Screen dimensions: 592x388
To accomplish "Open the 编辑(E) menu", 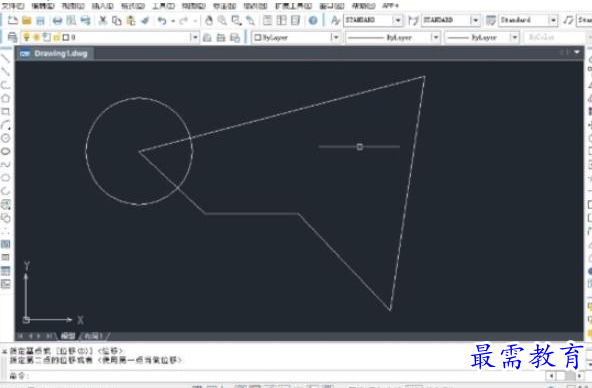I will (x=43, y=6).
